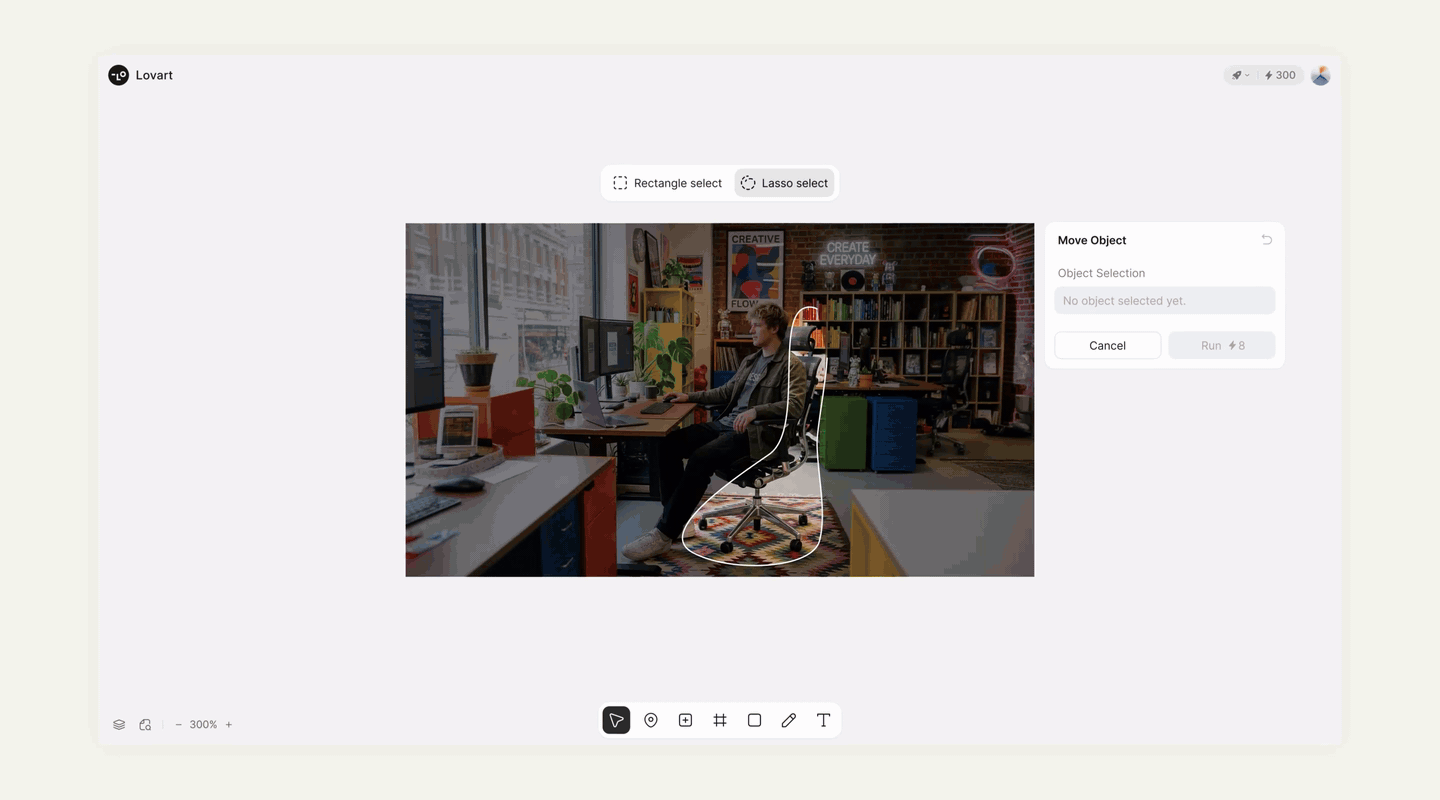Image resolution: width=1440 pixels, height=800 pixels.
Task: Cancel the Move Object operation
Action: point(1107,345)
